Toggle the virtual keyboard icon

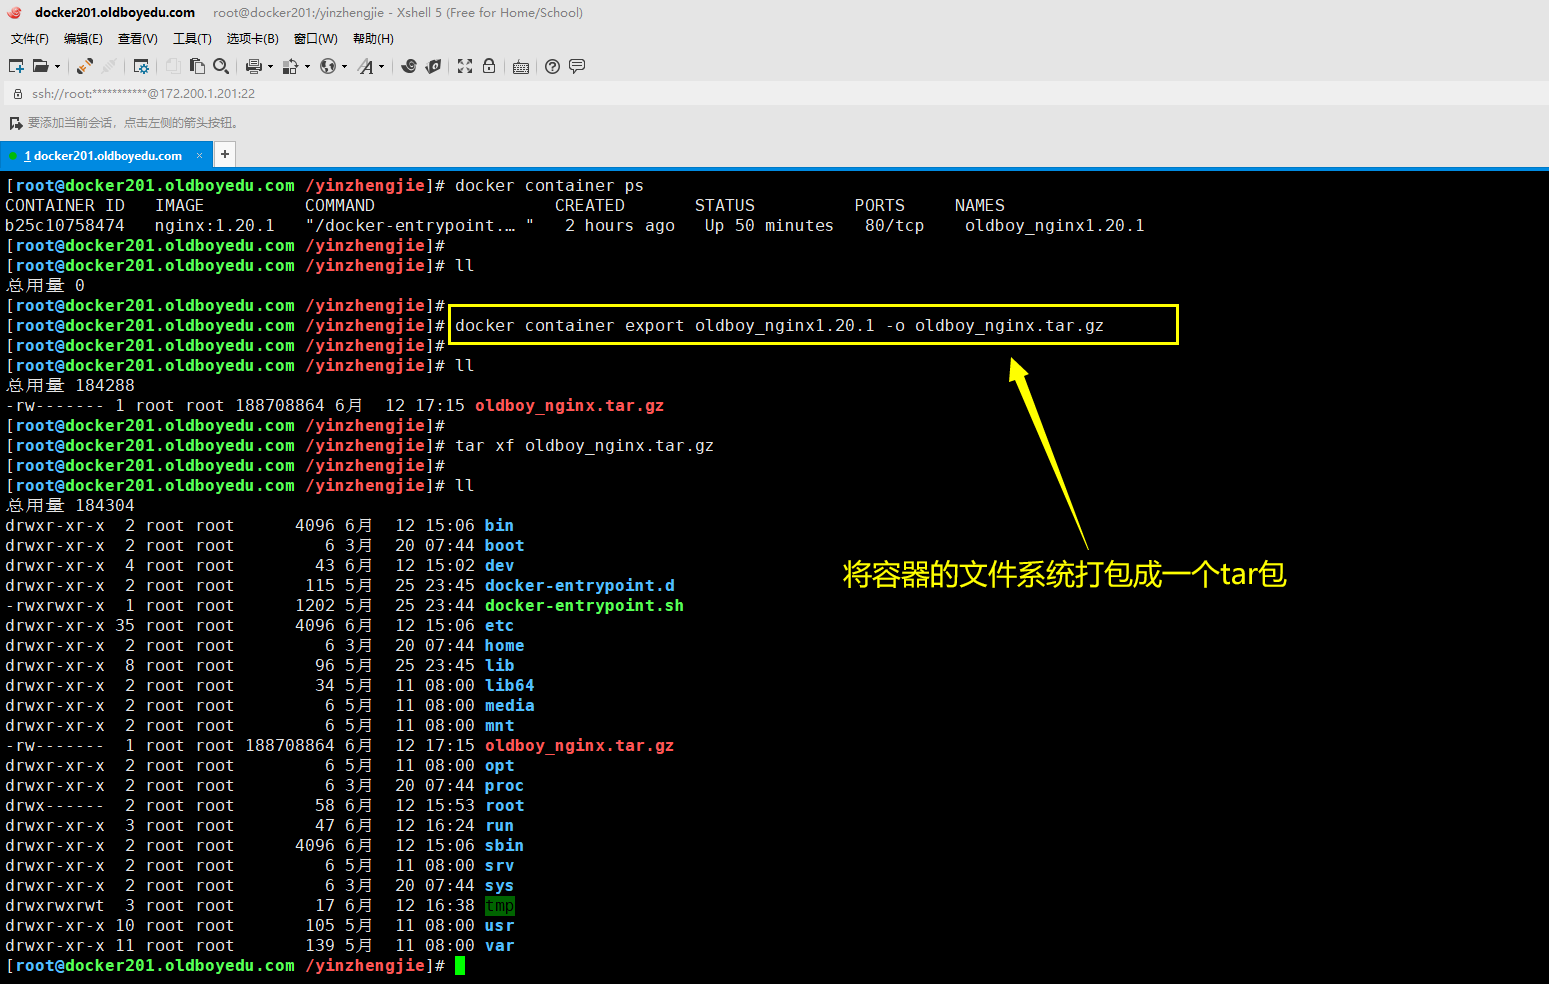click(521, 67)
